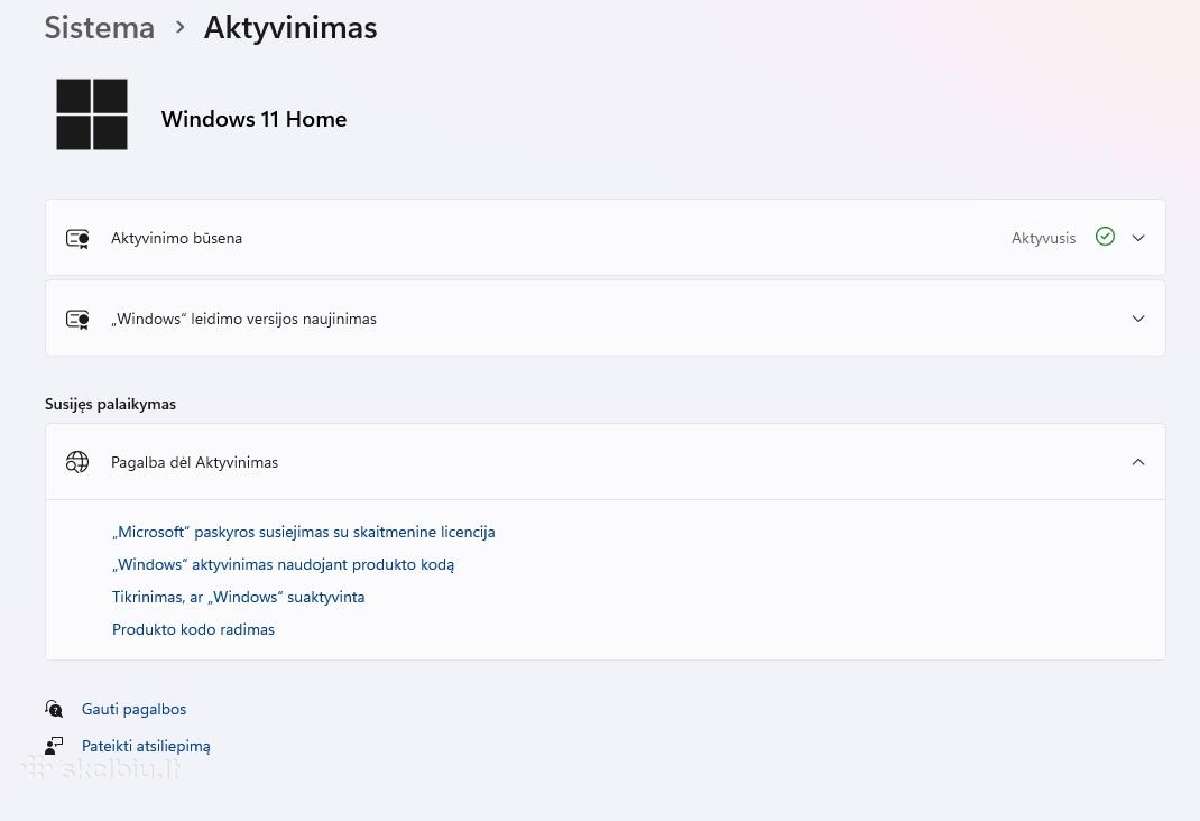Click the green activation checkmark icon
Image resolution: width=1200 pixels, height=821 pixels.
(x=1105, y=237)
